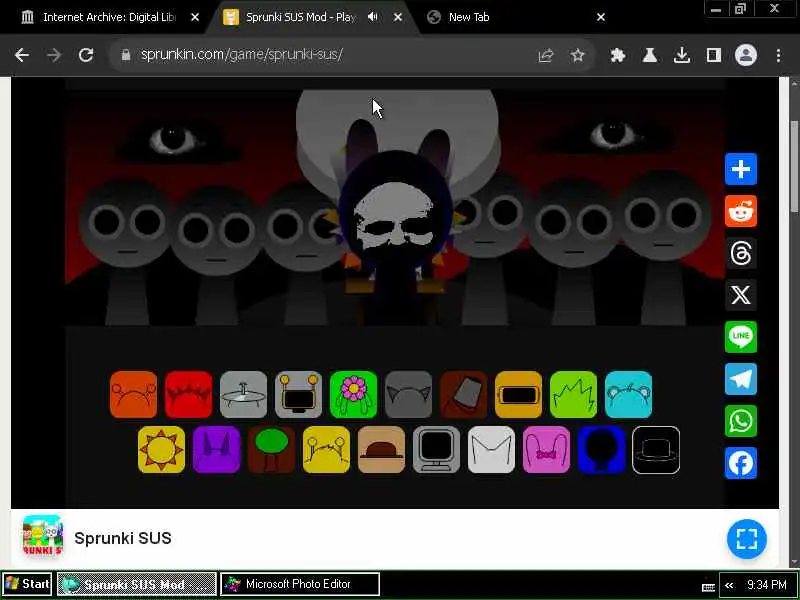Mute the Sprunki tab audio speaker icon

point(373,17)
